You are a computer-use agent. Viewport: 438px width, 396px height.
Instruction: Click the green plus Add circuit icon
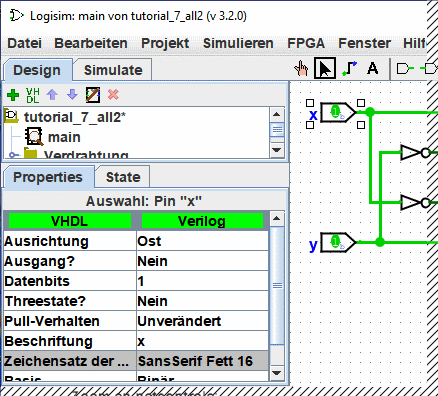click(13, 95)
